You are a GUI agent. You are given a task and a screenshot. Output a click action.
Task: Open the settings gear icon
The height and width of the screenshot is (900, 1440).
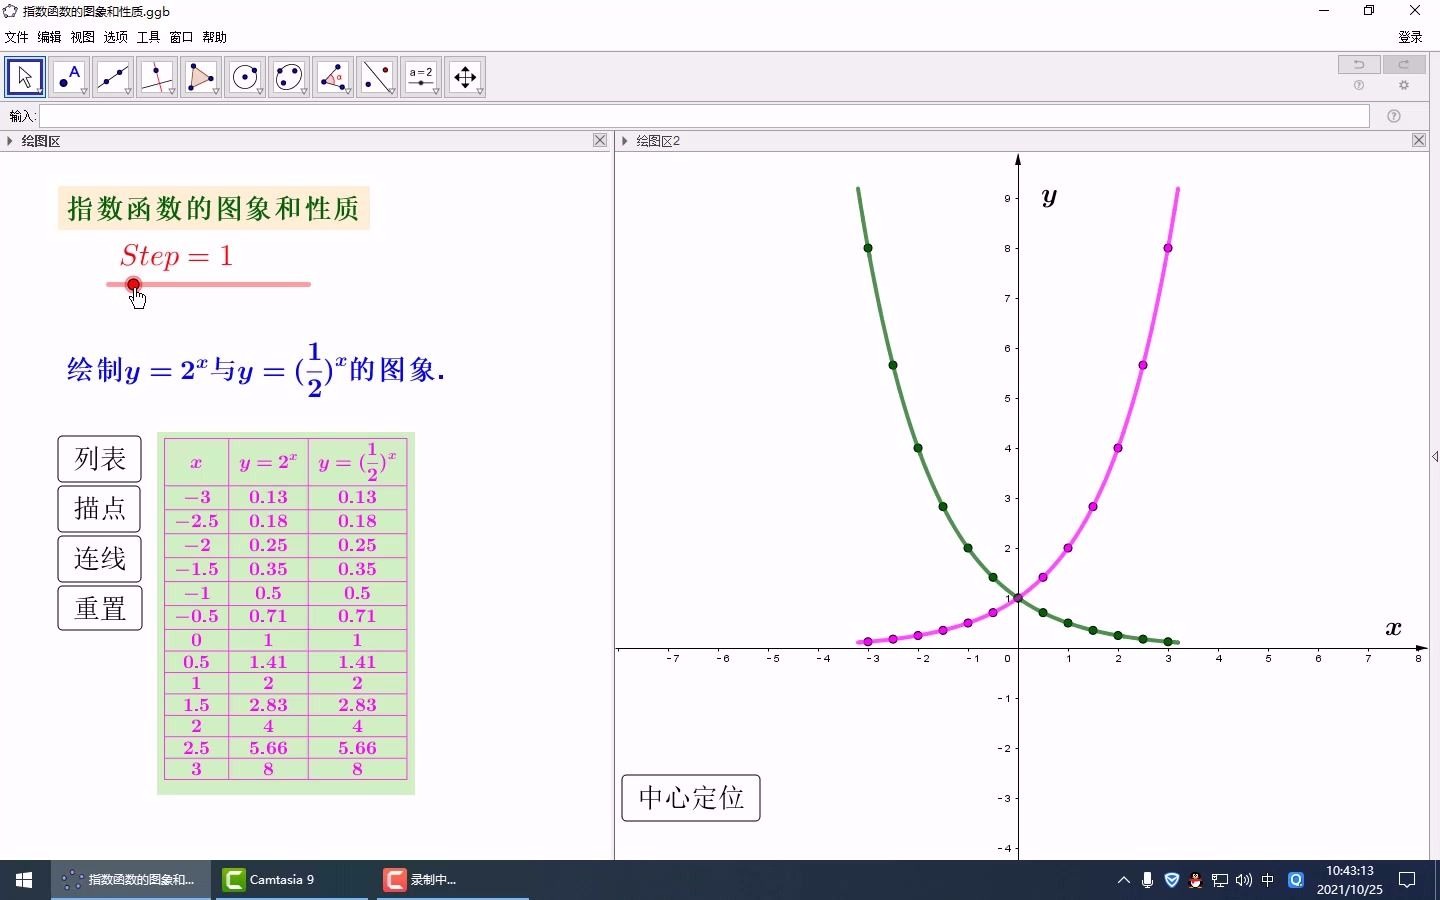(x=1404, y=86)
